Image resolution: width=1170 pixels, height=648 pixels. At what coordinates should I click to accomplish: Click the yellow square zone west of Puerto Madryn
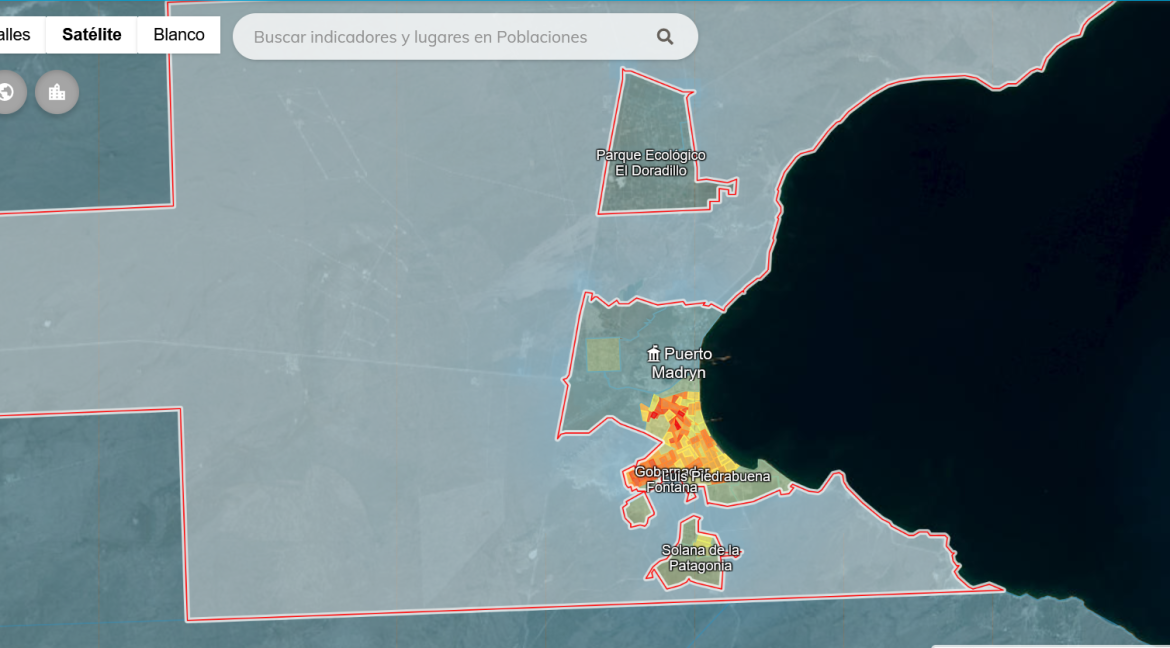pyautogui.click(x=603, y=355)
